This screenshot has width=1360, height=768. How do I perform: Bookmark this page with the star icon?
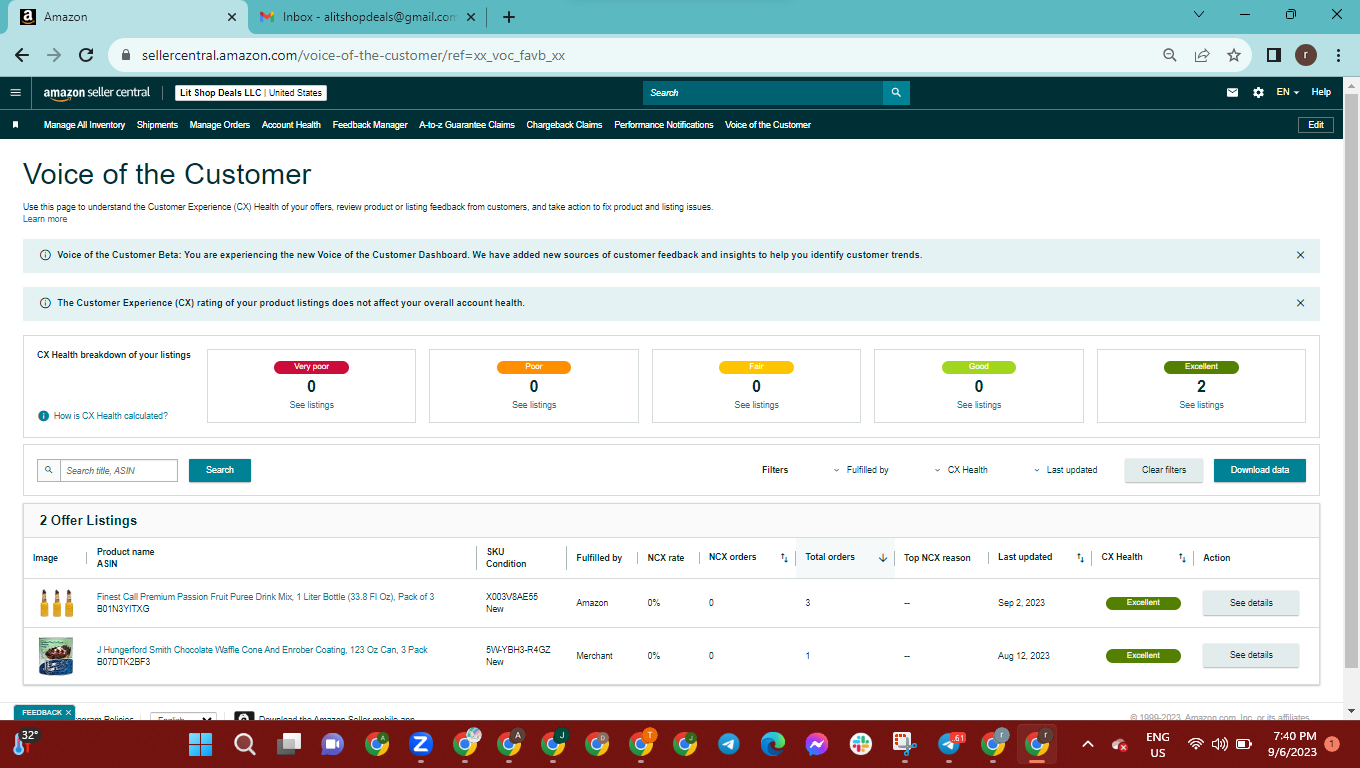1234,55
